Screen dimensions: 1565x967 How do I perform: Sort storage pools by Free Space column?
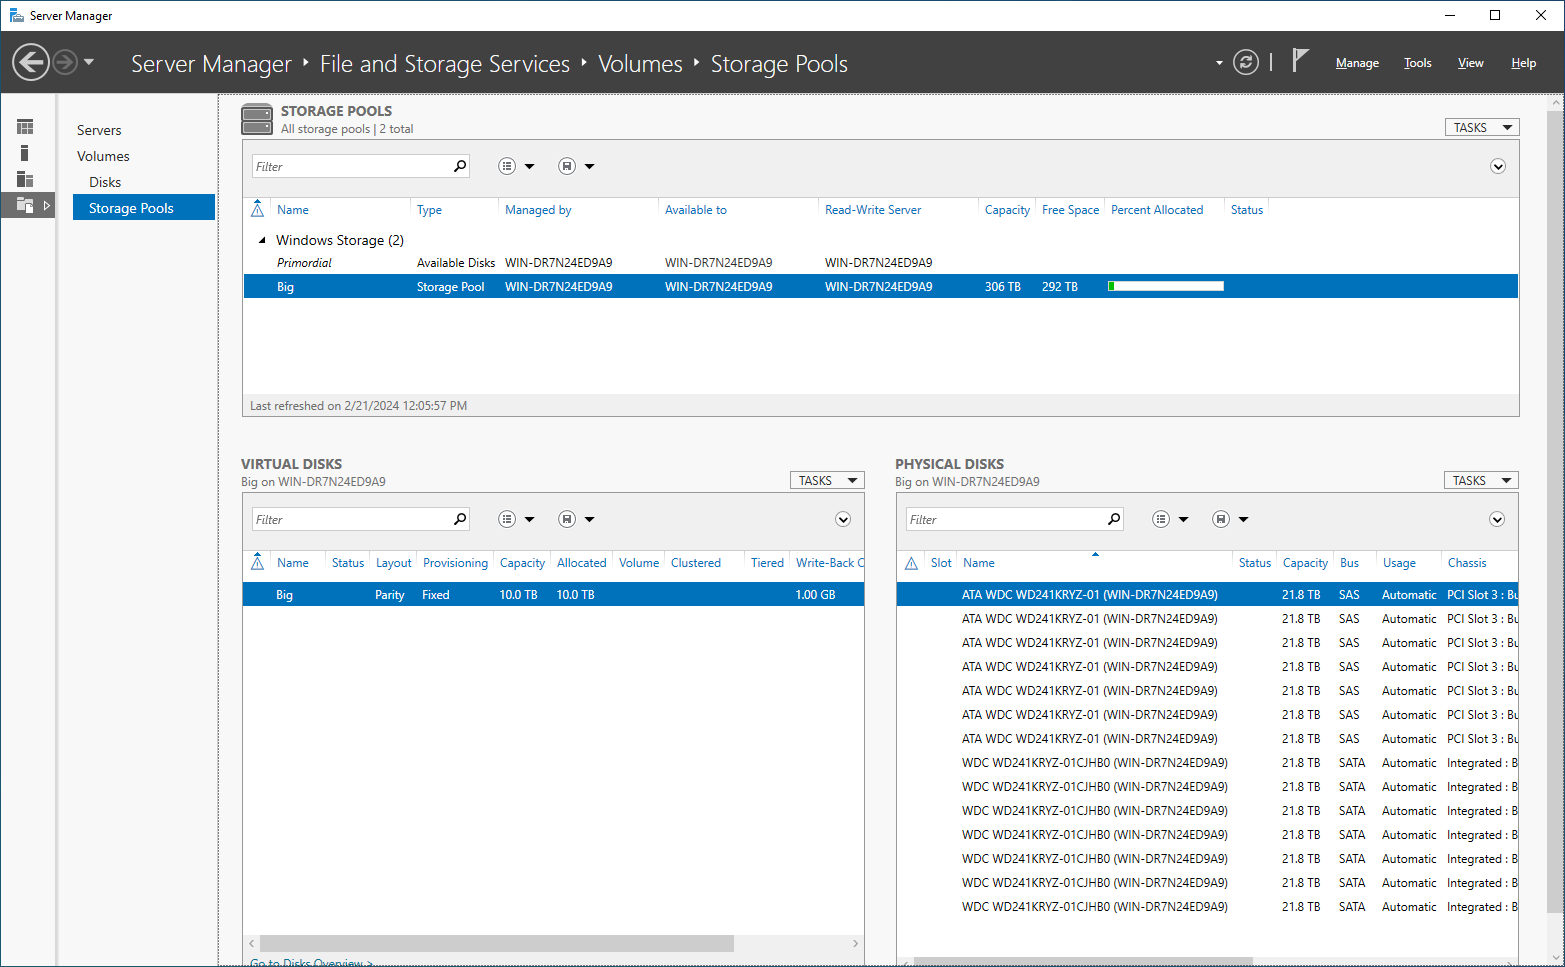1070,210
